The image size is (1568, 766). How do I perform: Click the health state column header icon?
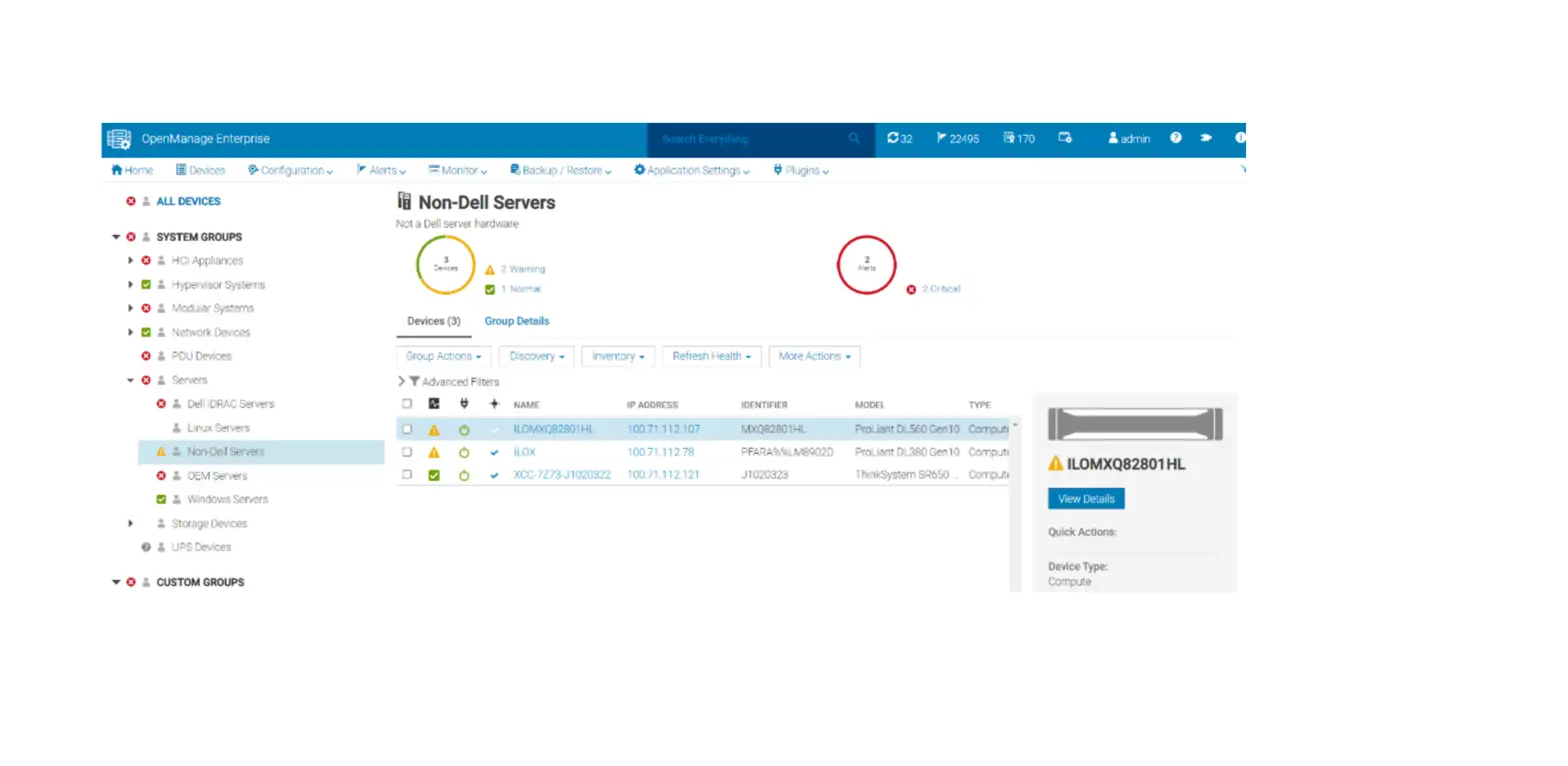(x=433, y=405)
